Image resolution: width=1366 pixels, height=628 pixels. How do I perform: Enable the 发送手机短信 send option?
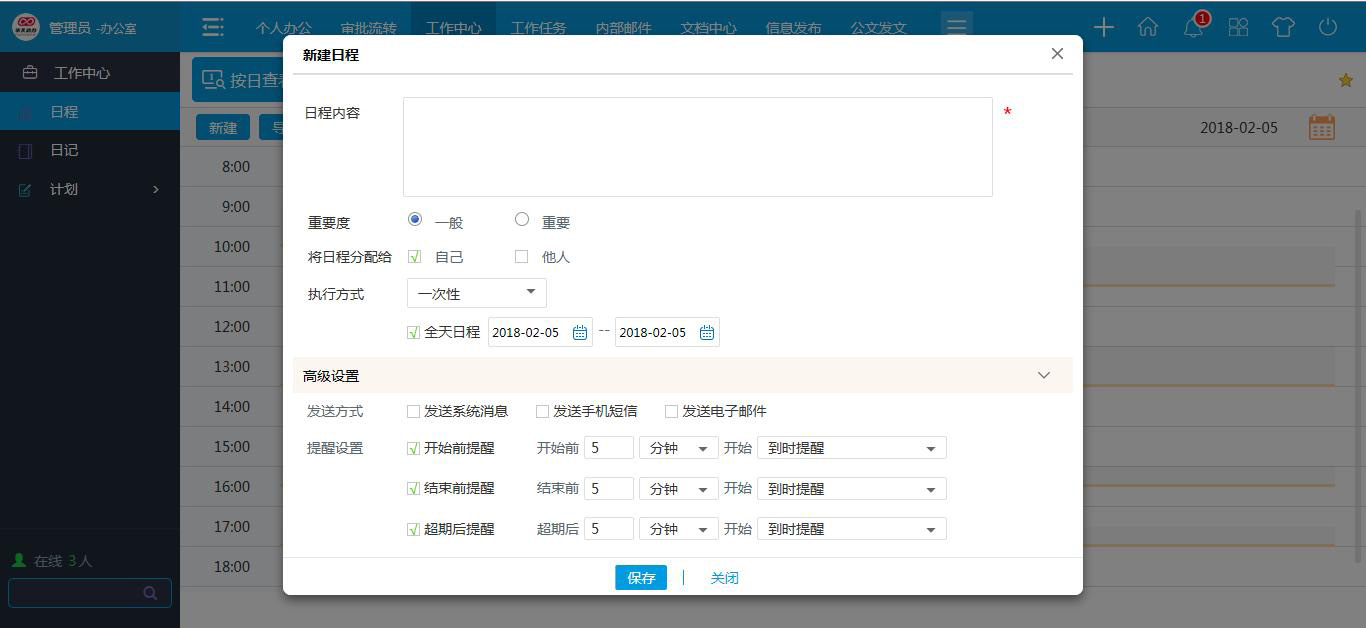point(541,410)
